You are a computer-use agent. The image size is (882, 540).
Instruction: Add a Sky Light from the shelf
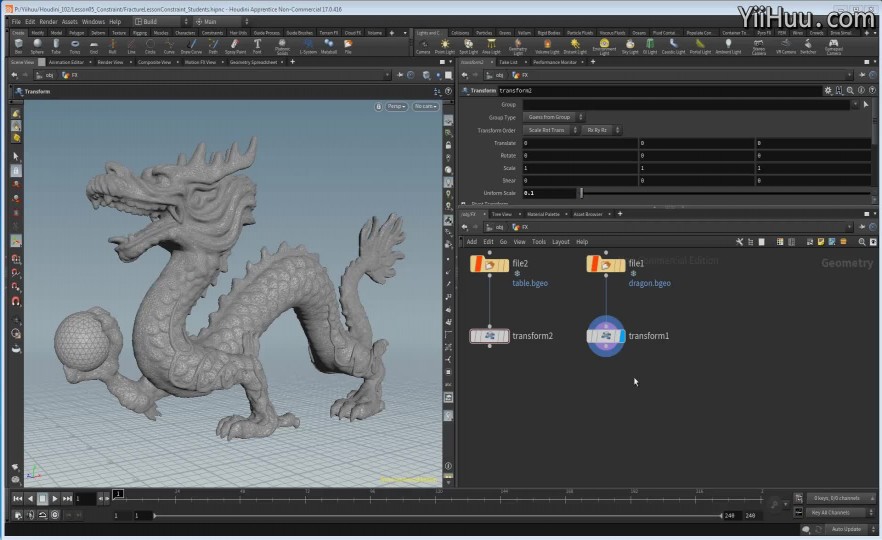(630, 46)
